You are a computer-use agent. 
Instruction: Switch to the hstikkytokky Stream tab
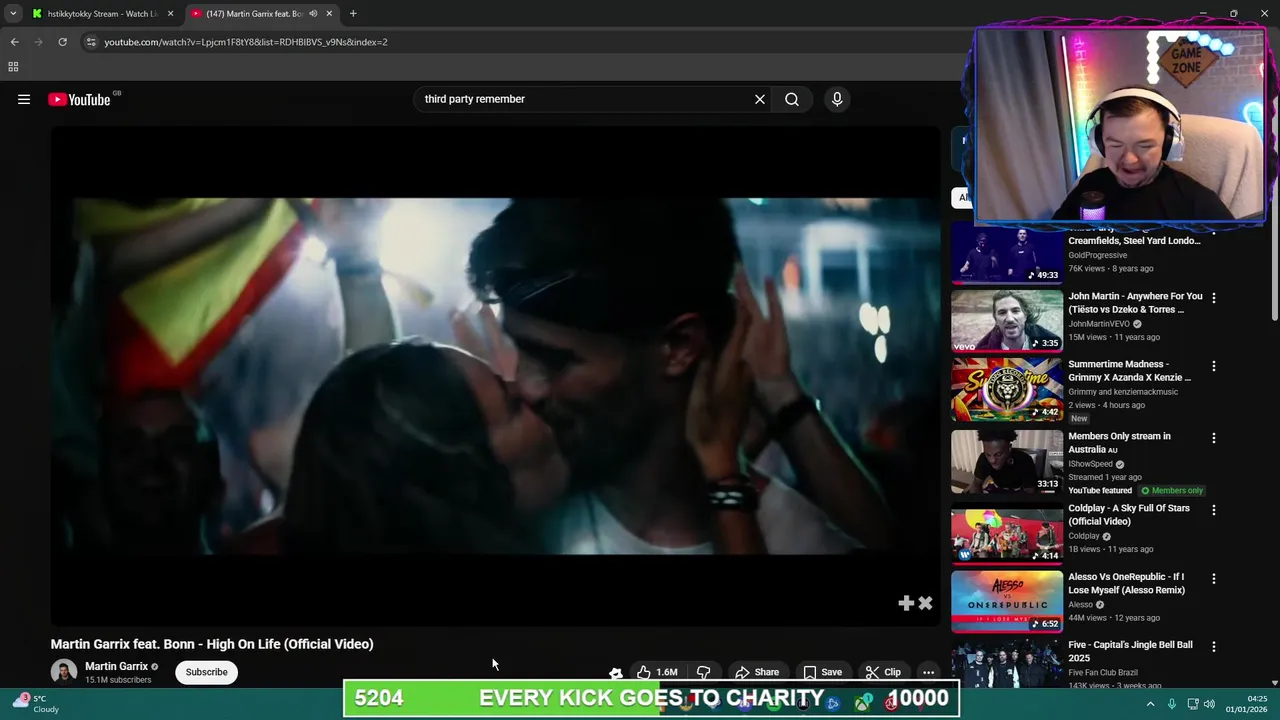pos(103,14)
